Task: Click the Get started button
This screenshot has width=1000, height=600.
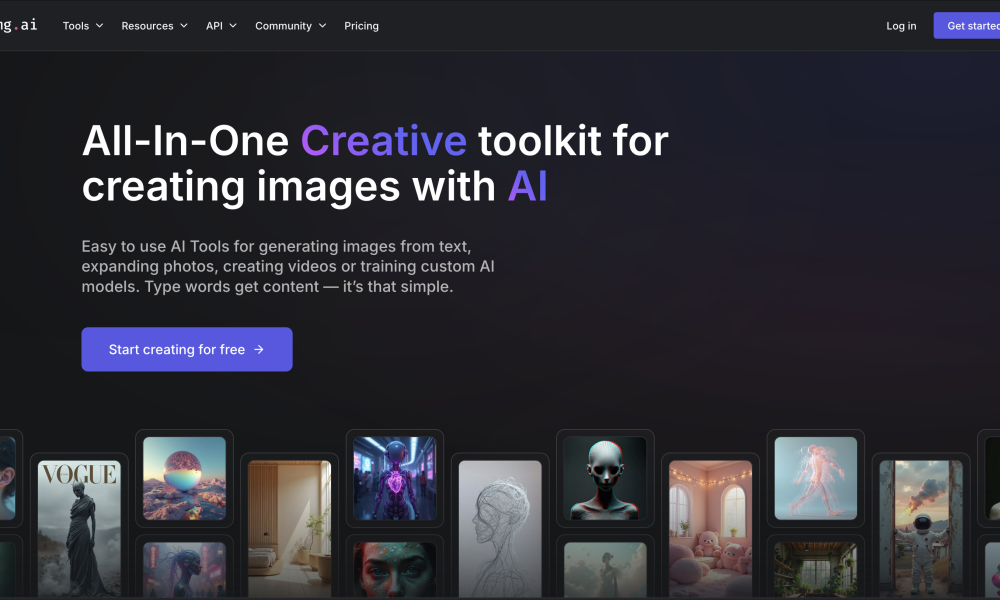Action: pyautogui.click(x=967, y=26)
